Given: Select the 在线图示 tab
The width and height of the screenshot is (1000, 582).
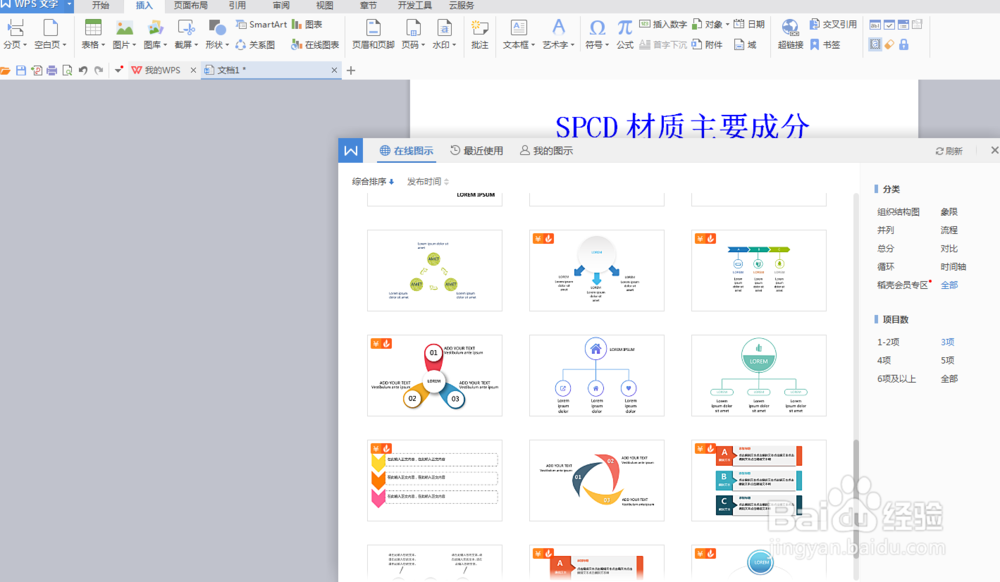Looking at the screenshot, I should tap(406, 150).
